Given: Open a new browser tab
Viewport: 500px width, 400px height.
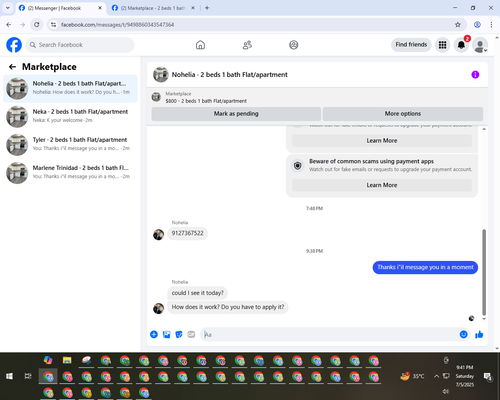Looking at the screenshot, I should pyautogui.click(x=207, y=8).
